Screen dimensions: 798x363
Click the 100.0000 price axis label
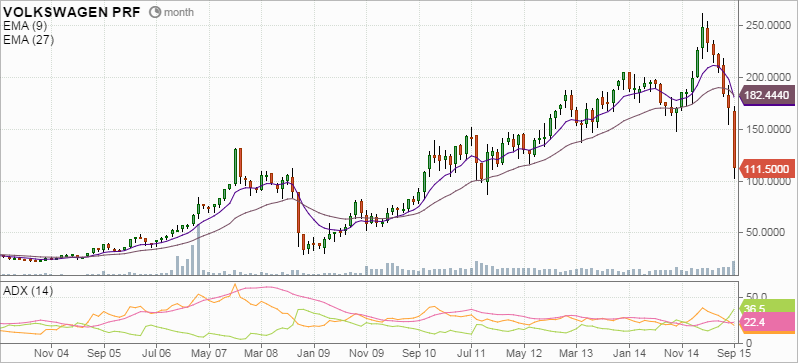click(767, 182)
